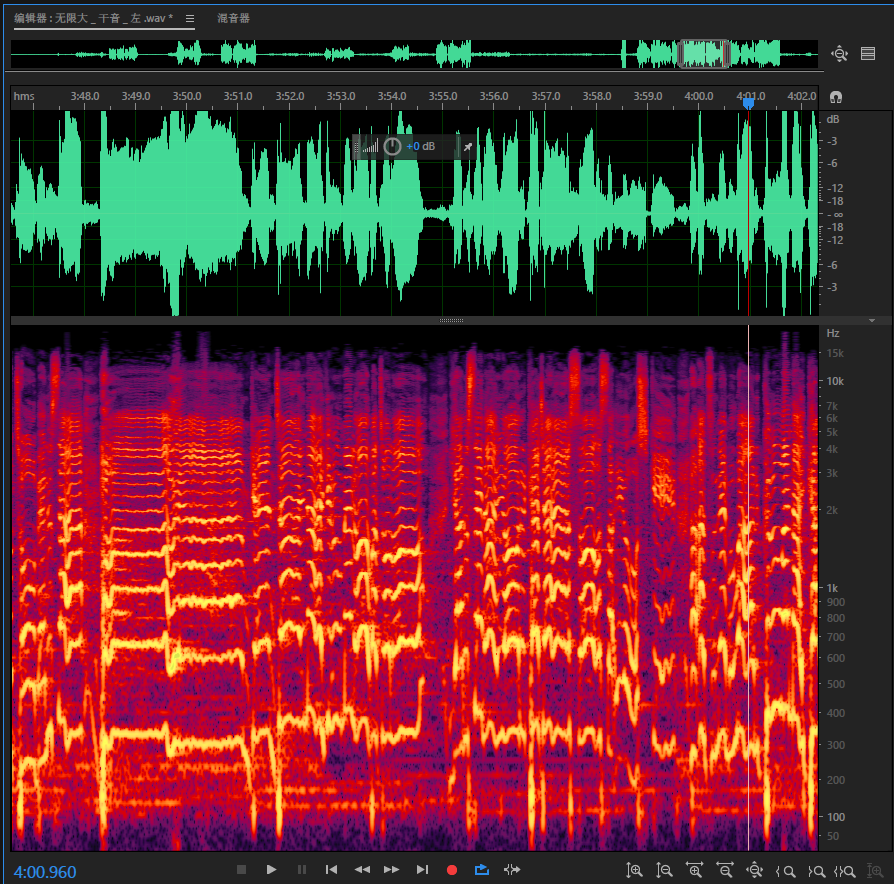Zoom out full in overview navigator

pos(839,54)
